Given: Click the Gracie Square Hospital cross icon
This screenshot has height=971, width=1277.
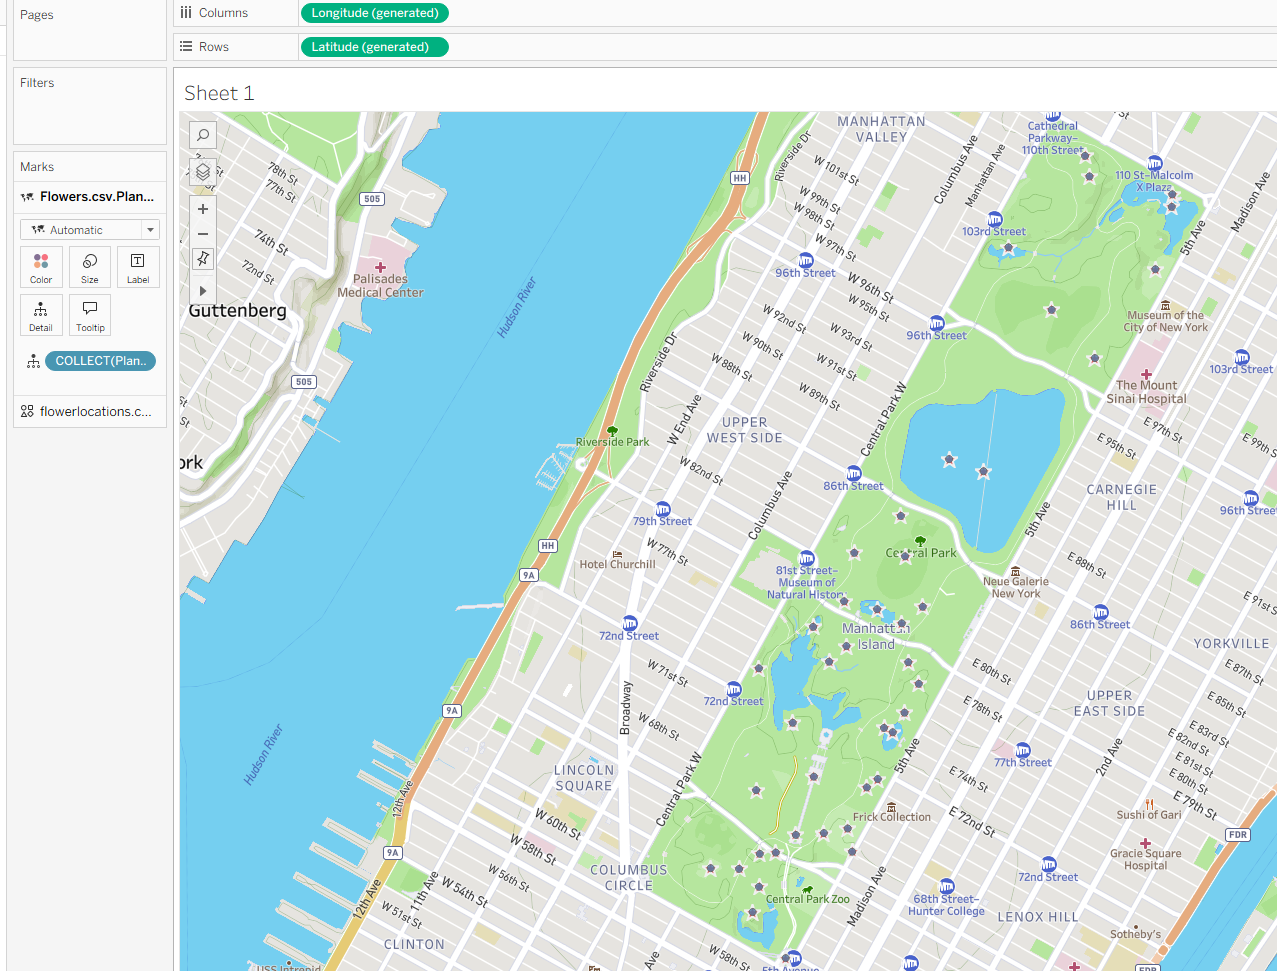Looking at the screenshot, I should pyautogui.click(x=1146, y=843).
